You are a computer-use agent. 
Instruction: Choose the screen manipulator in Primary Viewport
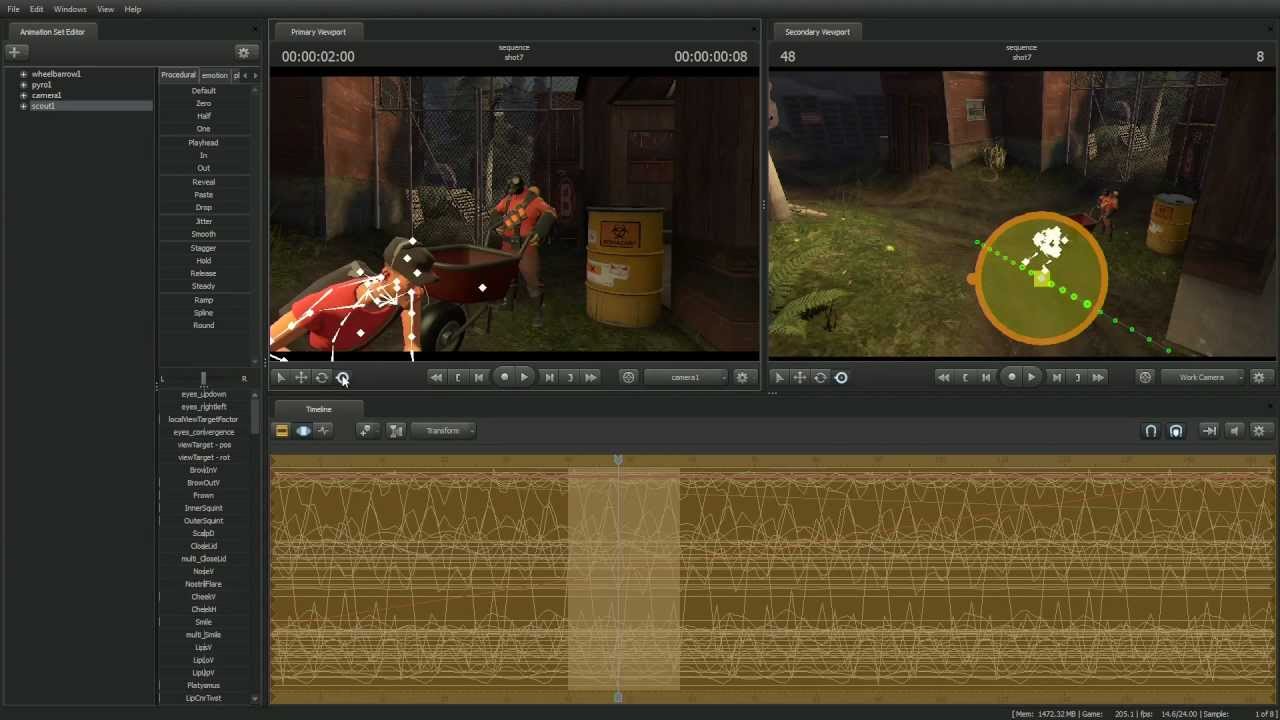343,377
